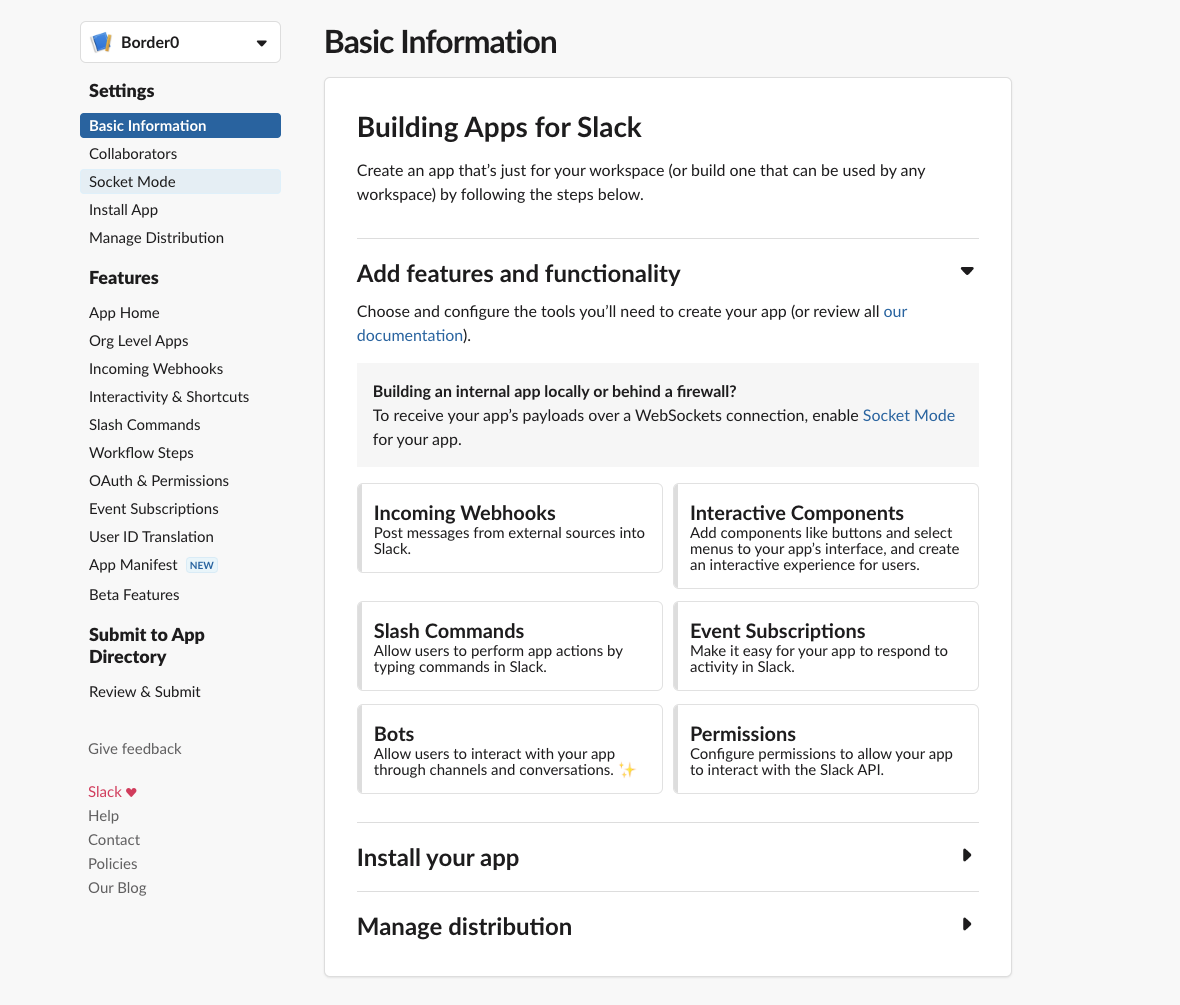This screenshot has height=1005, width=1180.
Task: Click the NEW badge beside App Manifest
Action: pos(202,565)
